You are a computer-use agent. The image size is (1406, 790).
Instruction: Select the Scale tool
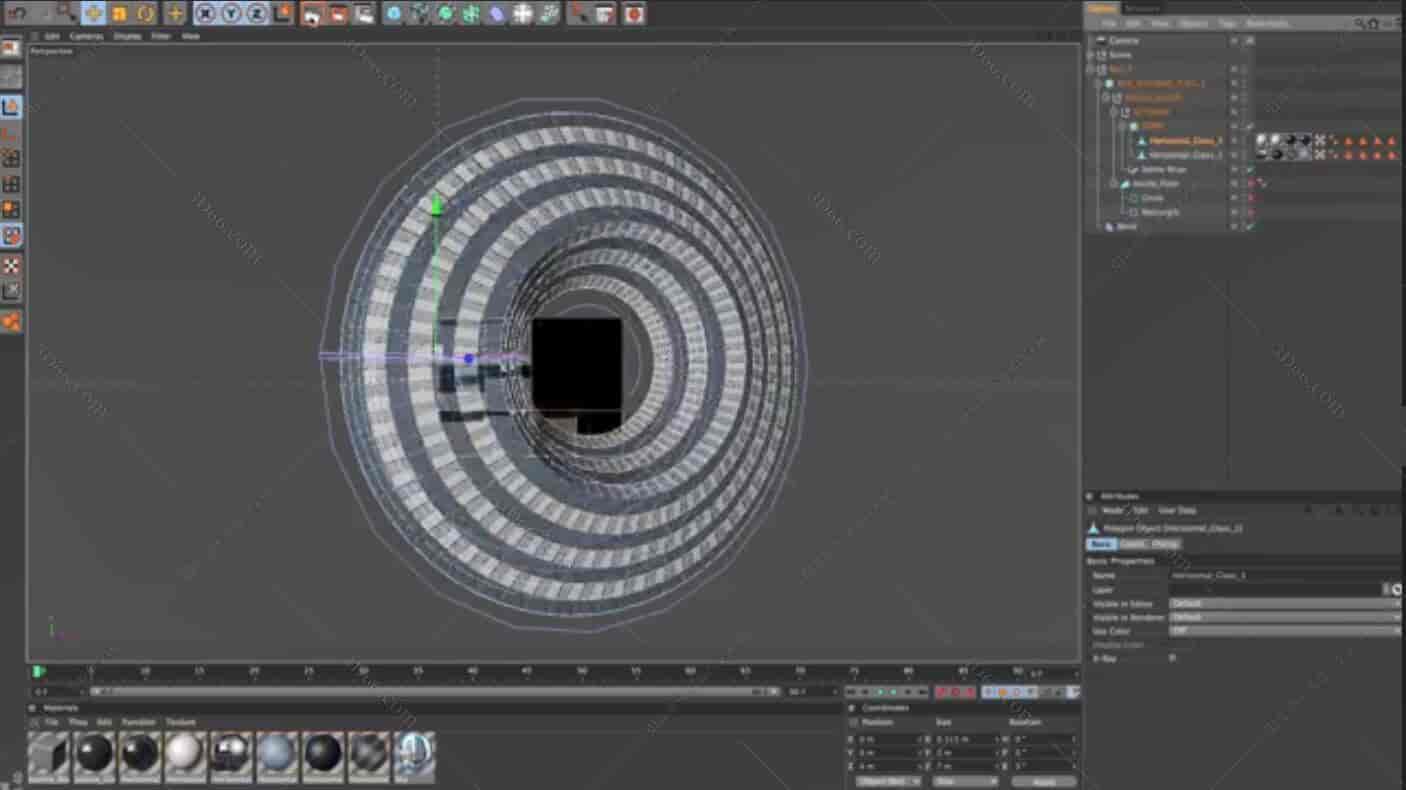[118, 14]
